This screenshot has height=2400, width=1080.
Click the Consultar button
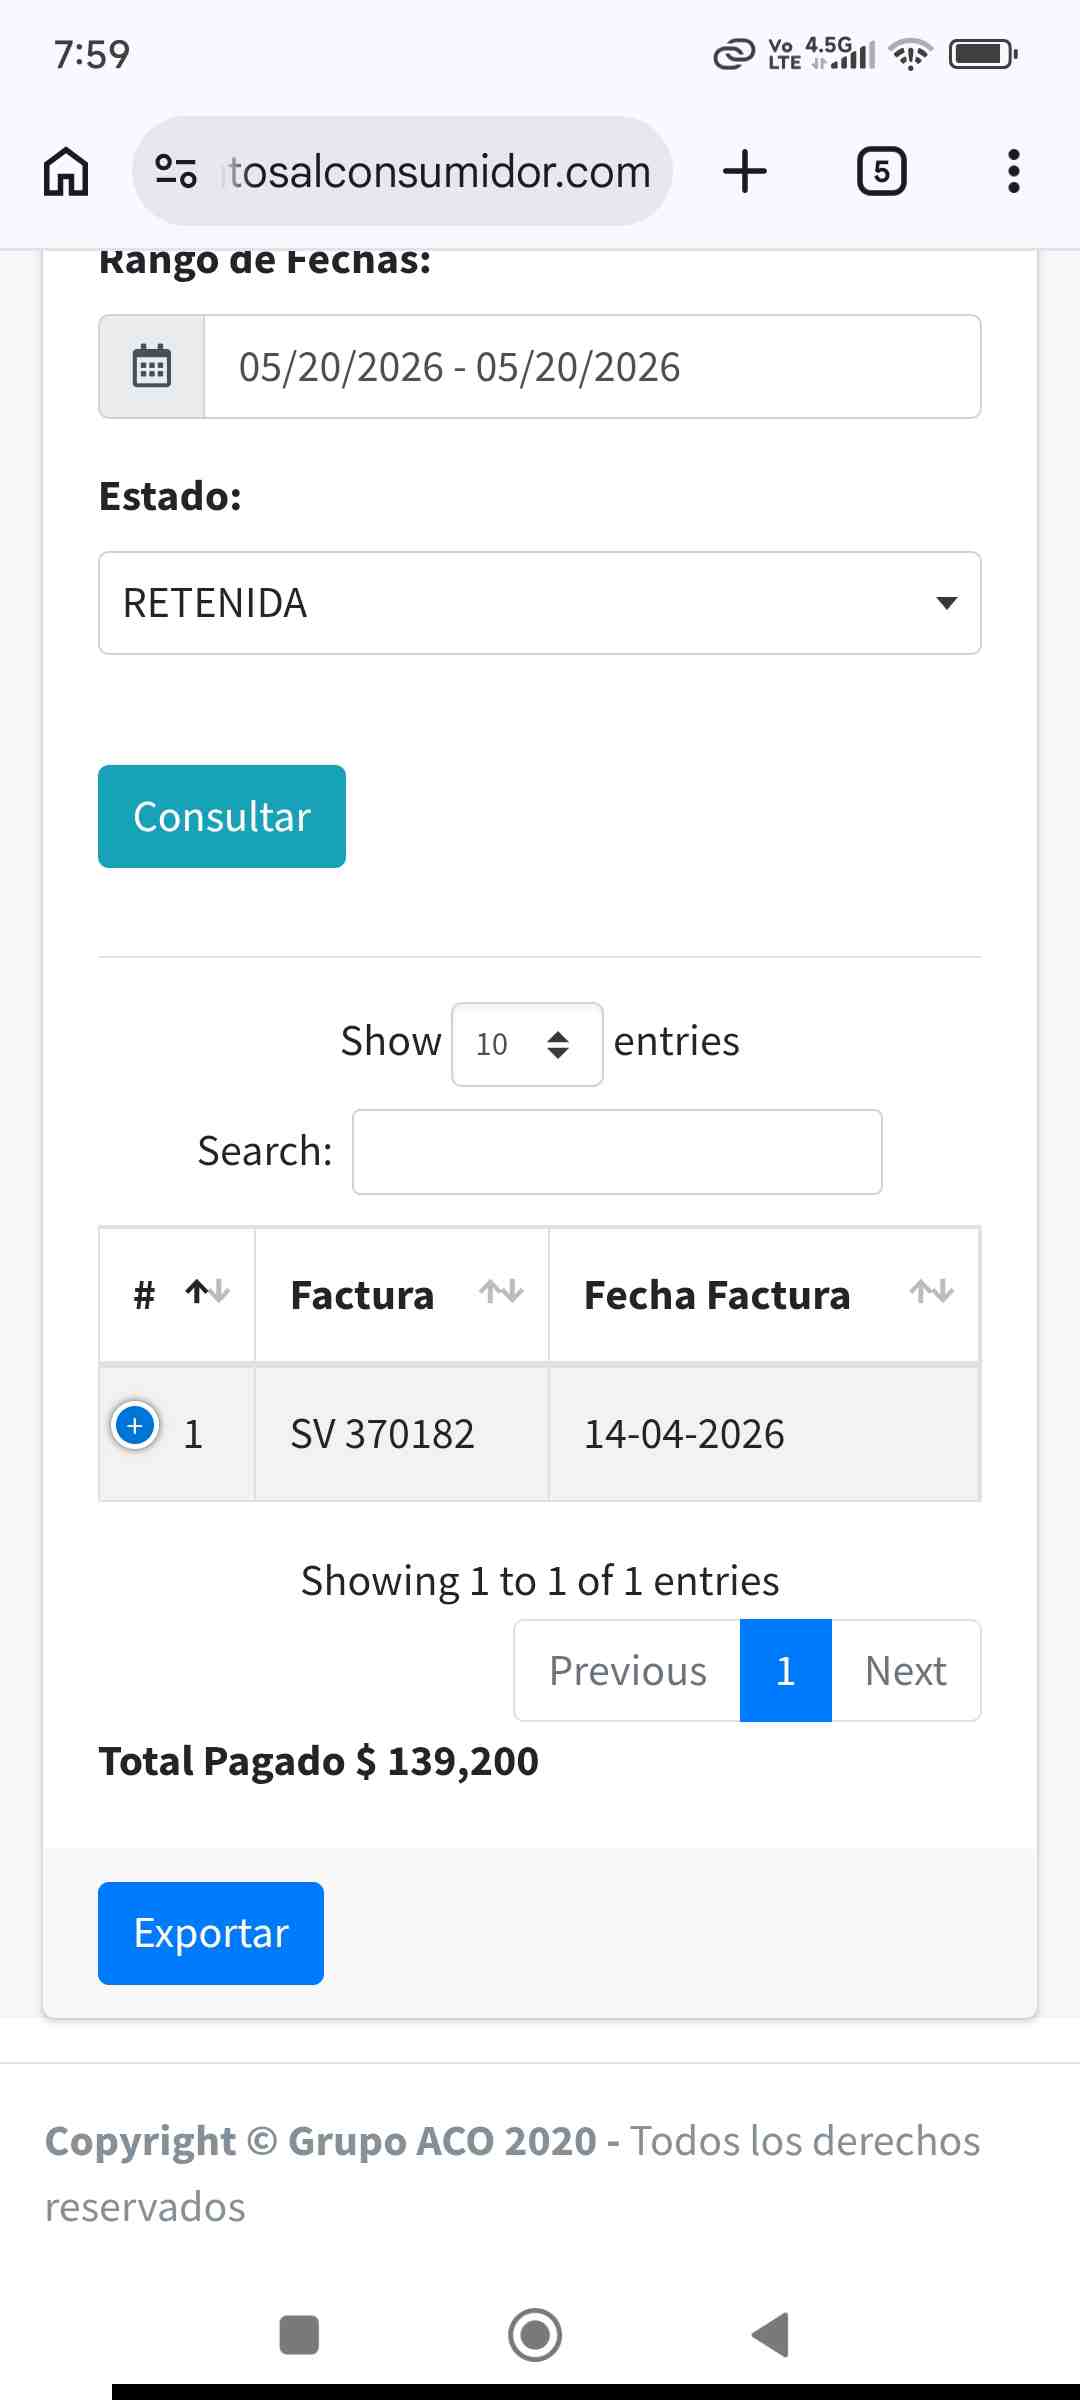tap(222, 816)
